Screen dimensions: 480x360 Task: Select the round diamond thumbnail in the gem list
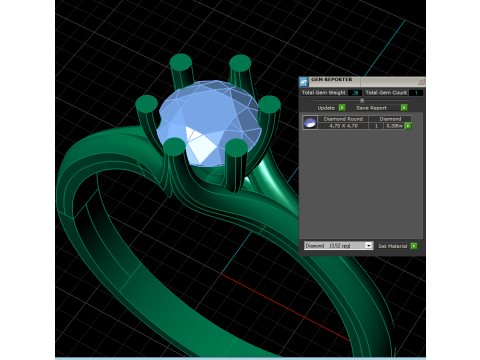pyautogui.click(x=310, y=122)
